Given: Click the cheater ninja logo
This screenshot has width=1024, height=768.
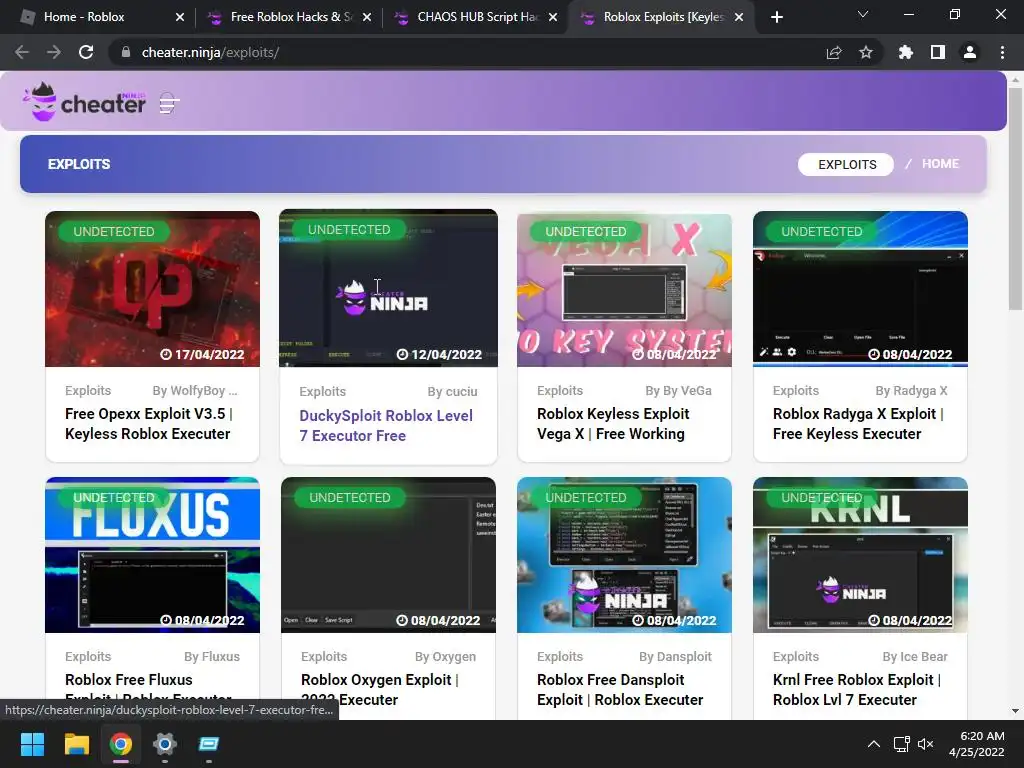Looking at the screenshot, I should pyautogui.click(x=84, y=102).
